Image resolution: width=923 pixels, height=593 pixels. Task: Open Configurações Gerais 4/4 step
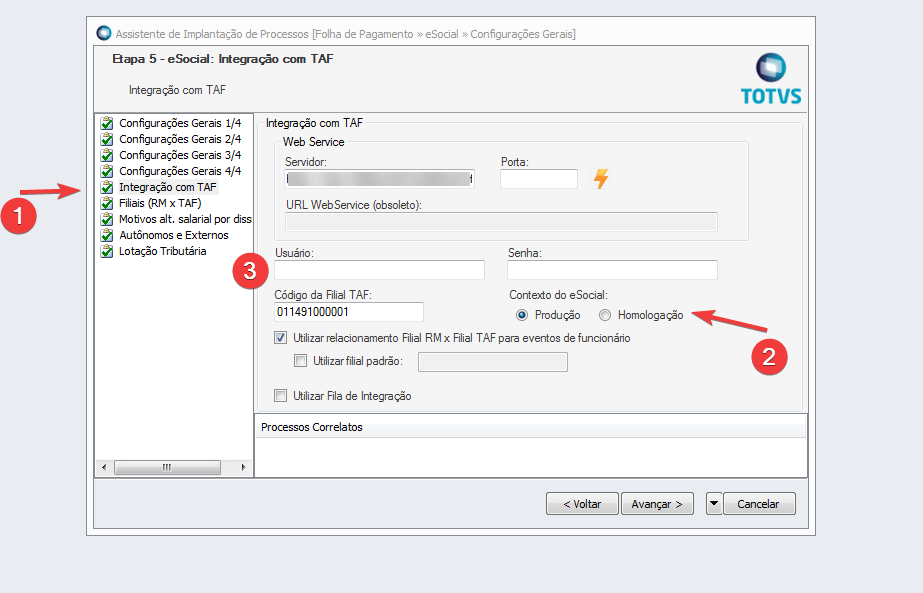click(180, 171)
